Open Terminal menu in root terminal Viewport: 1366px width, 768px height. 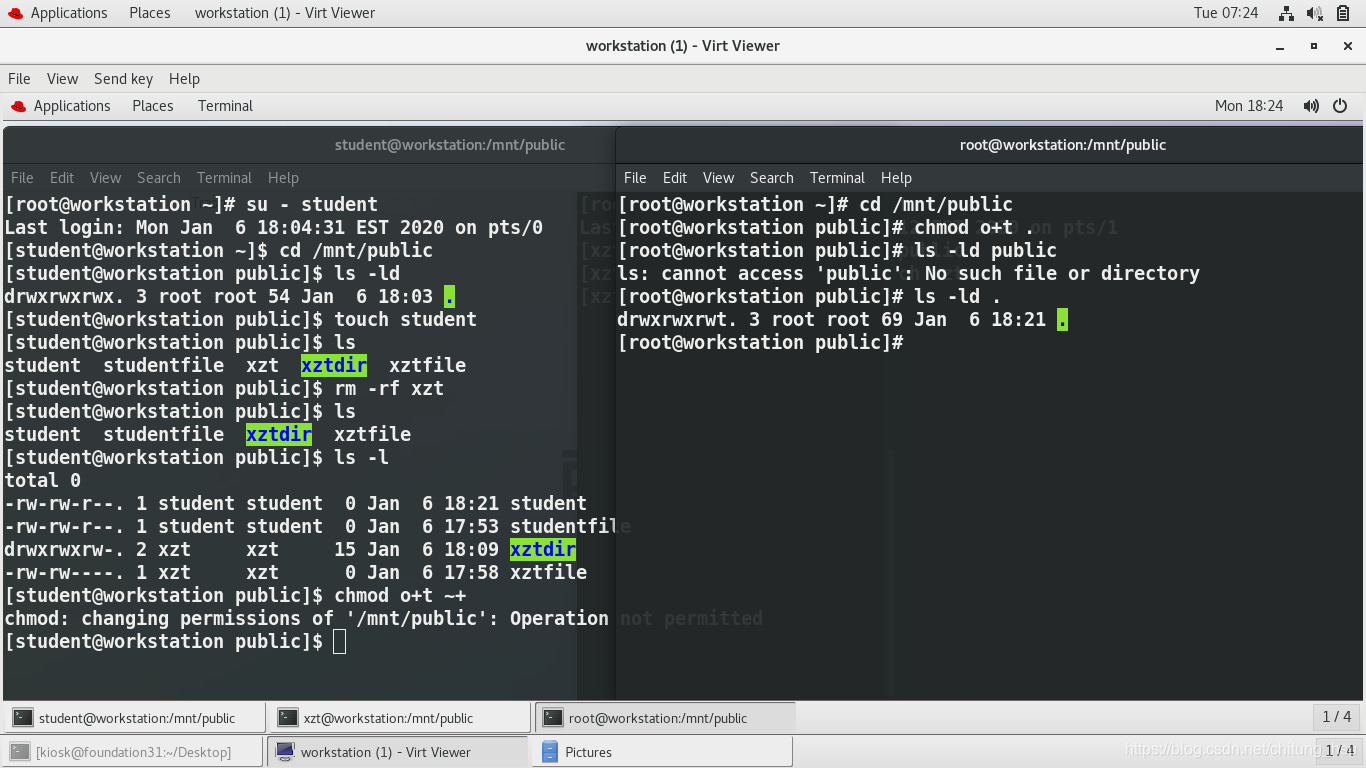837,178
